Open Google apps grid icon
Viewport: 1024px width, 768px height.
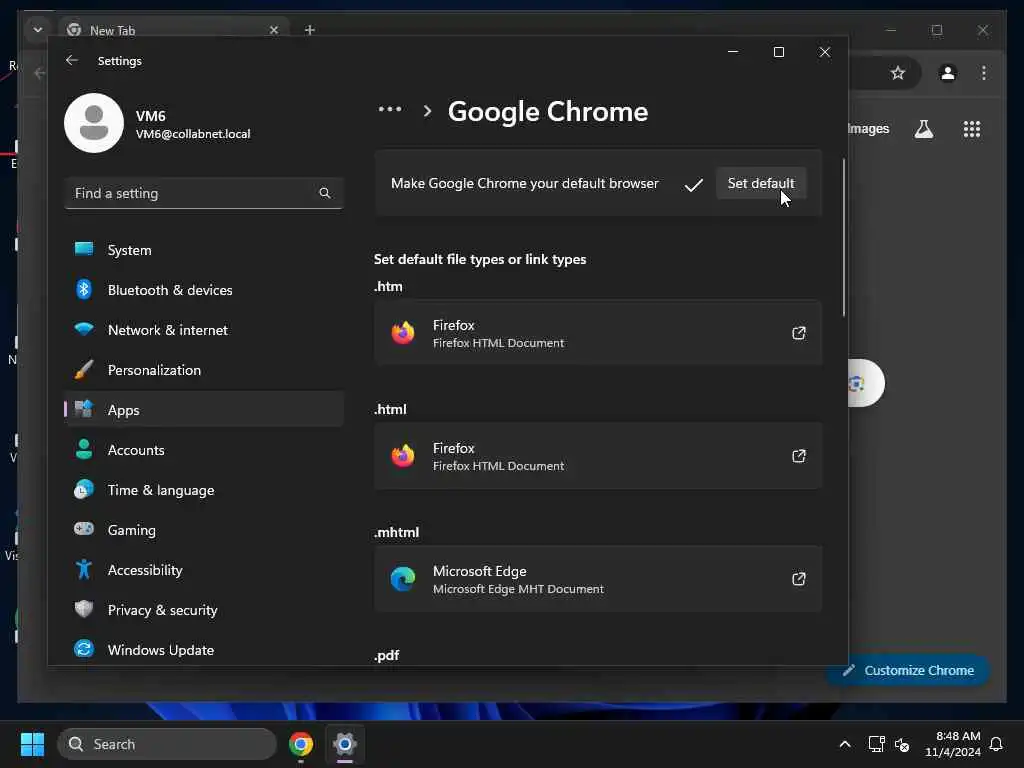click(x=972, y=129)
